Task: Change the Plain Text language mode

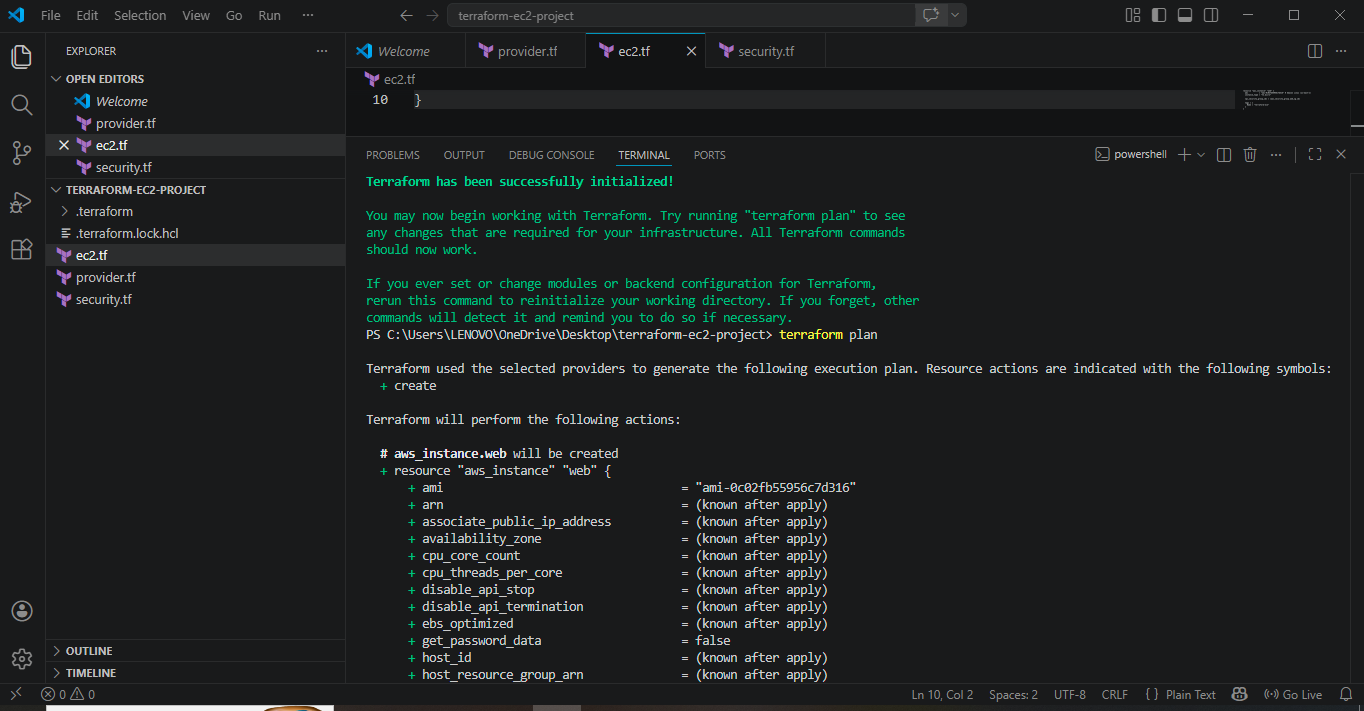Action: [x=1190, y=694]
